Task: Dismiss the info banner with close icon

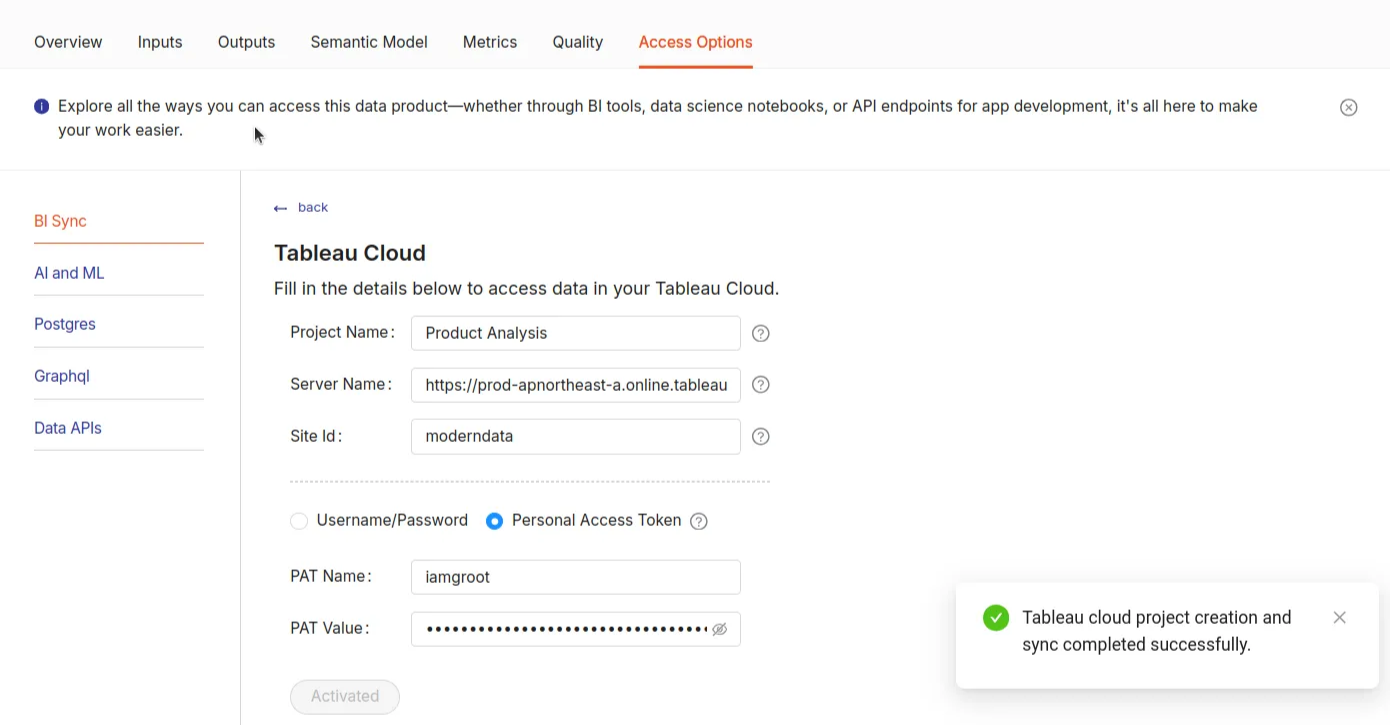Action: pyautogui.click(x=1349, y=107)
